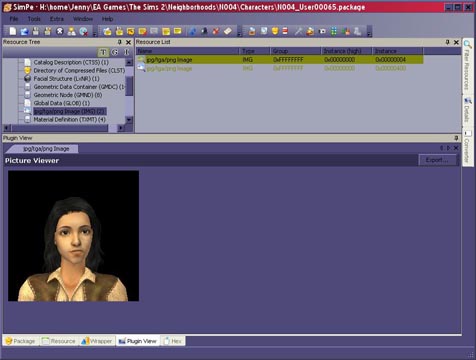Toggle the T view button in Resource Tree
Screen dimensions: 476x360
tap(103, 52)
